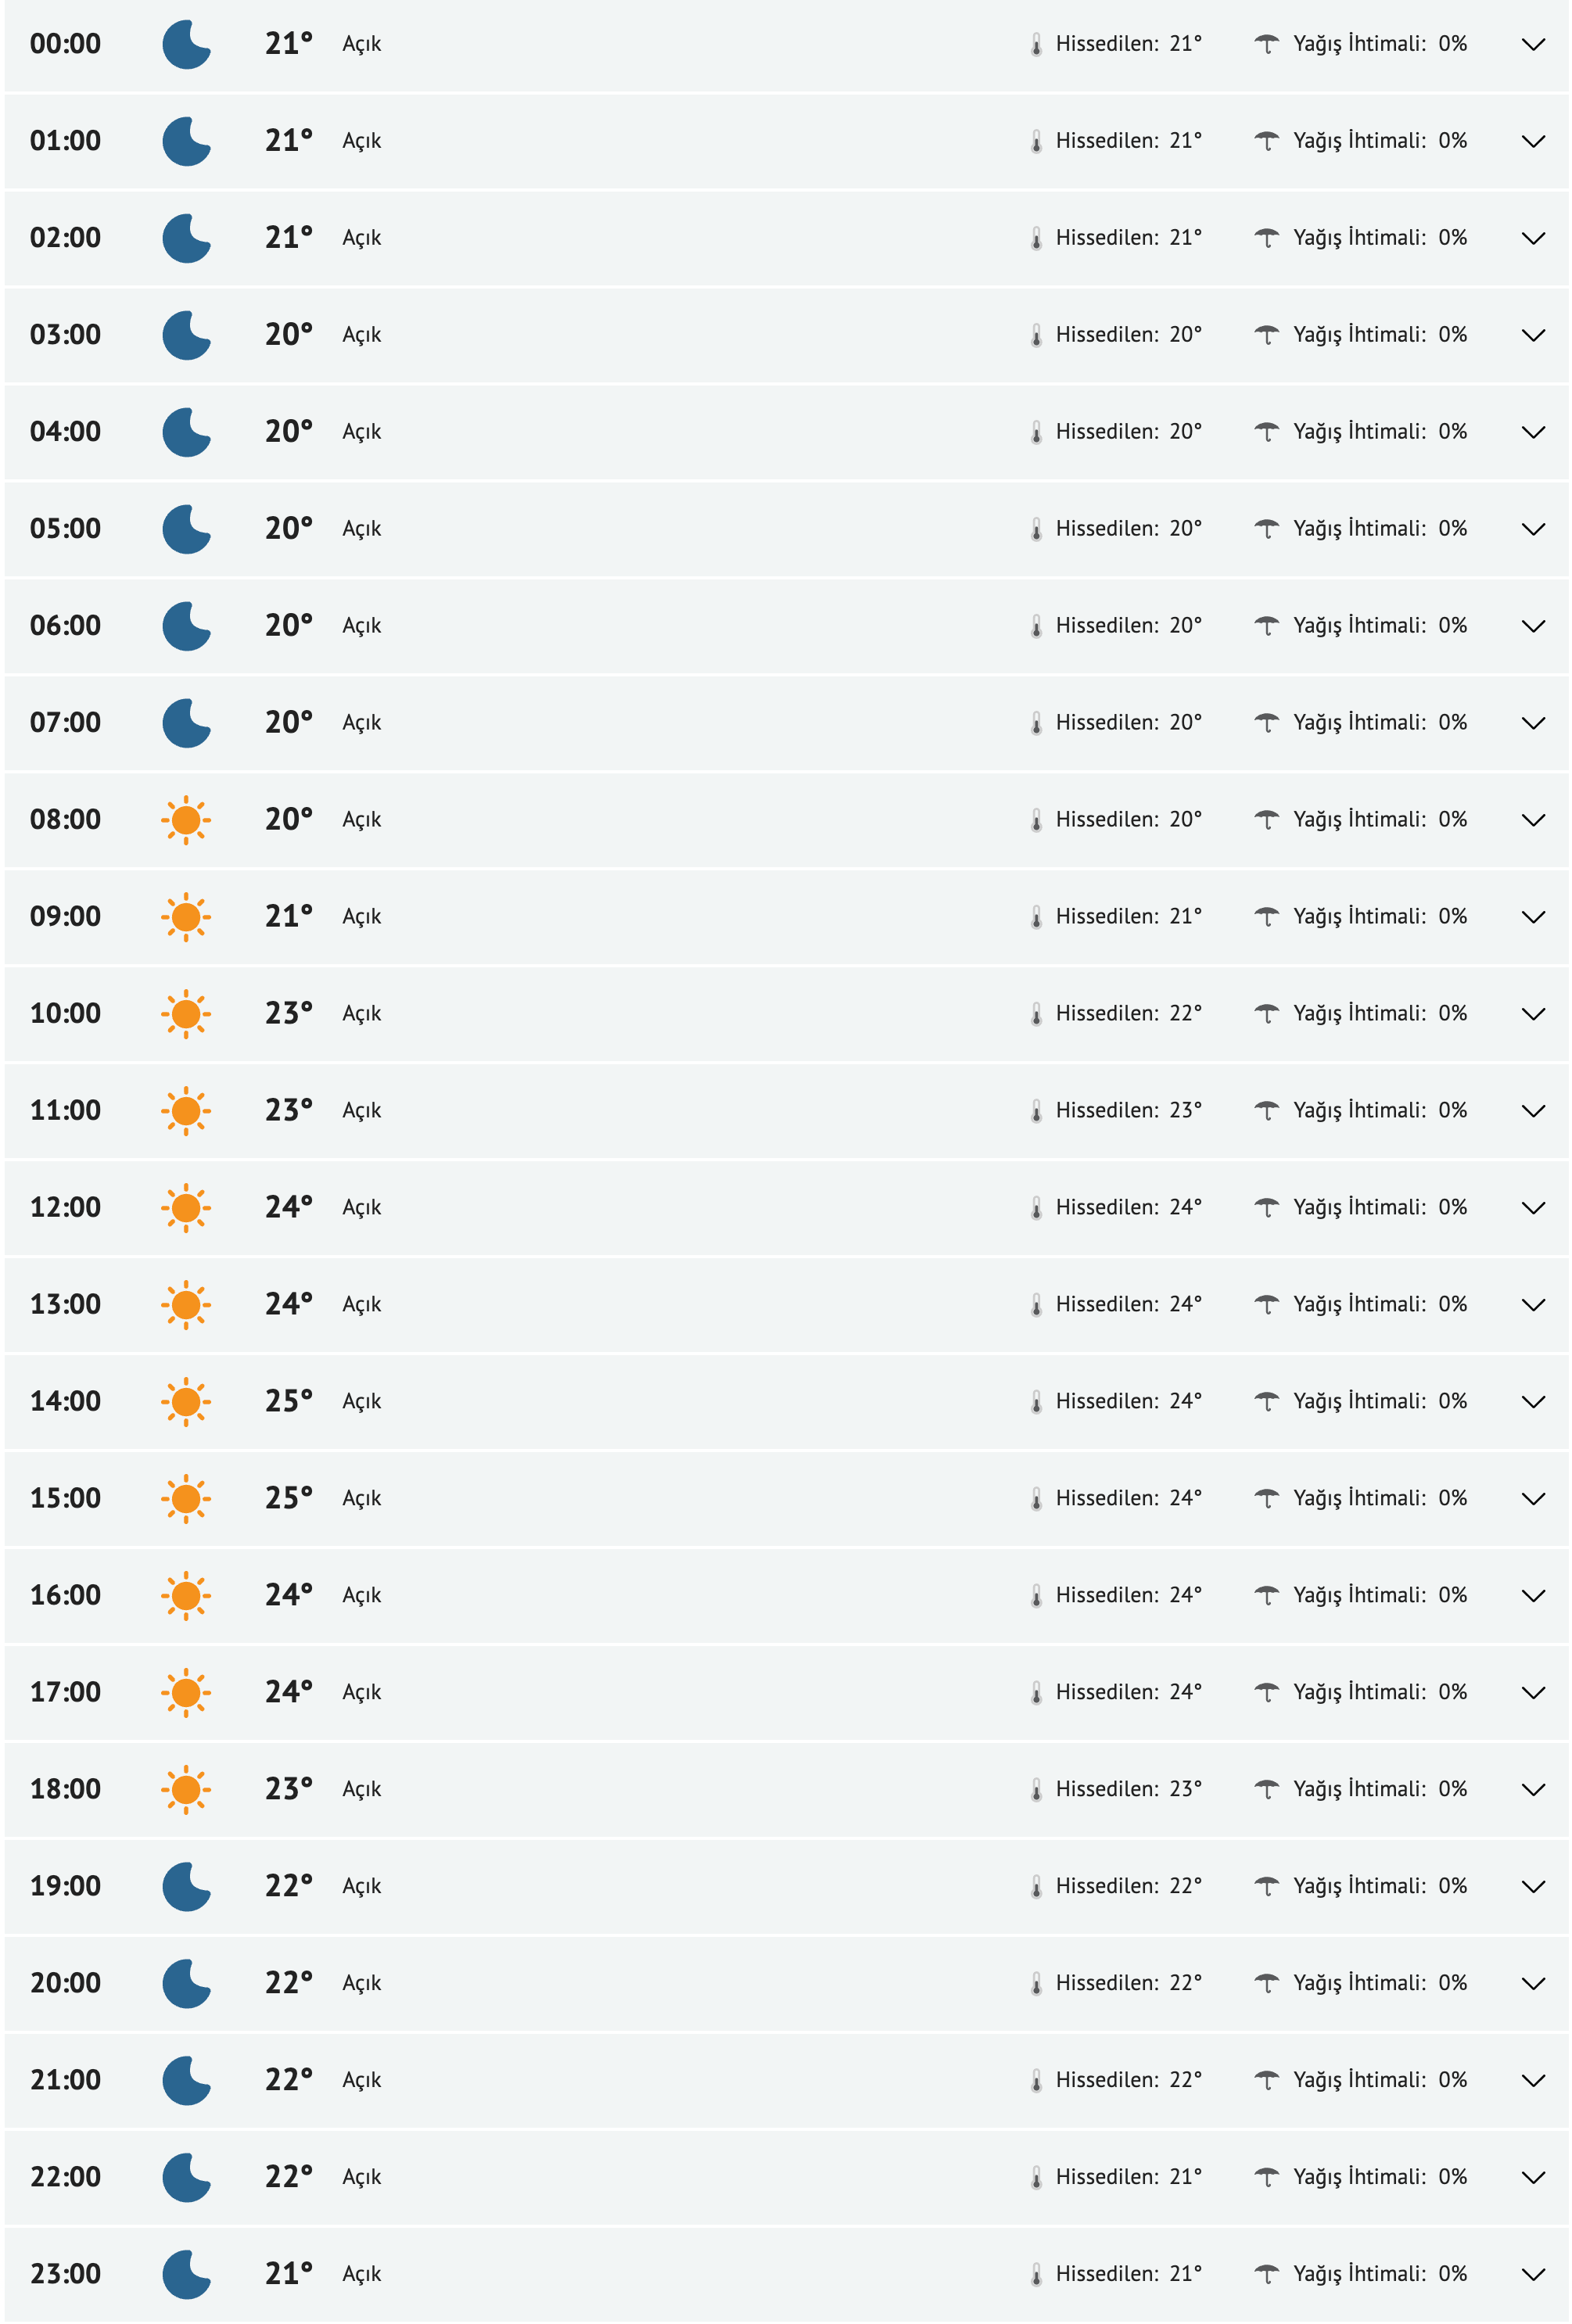Expand the 09:00 forecast row chevron

click(x=1532, y=918)
